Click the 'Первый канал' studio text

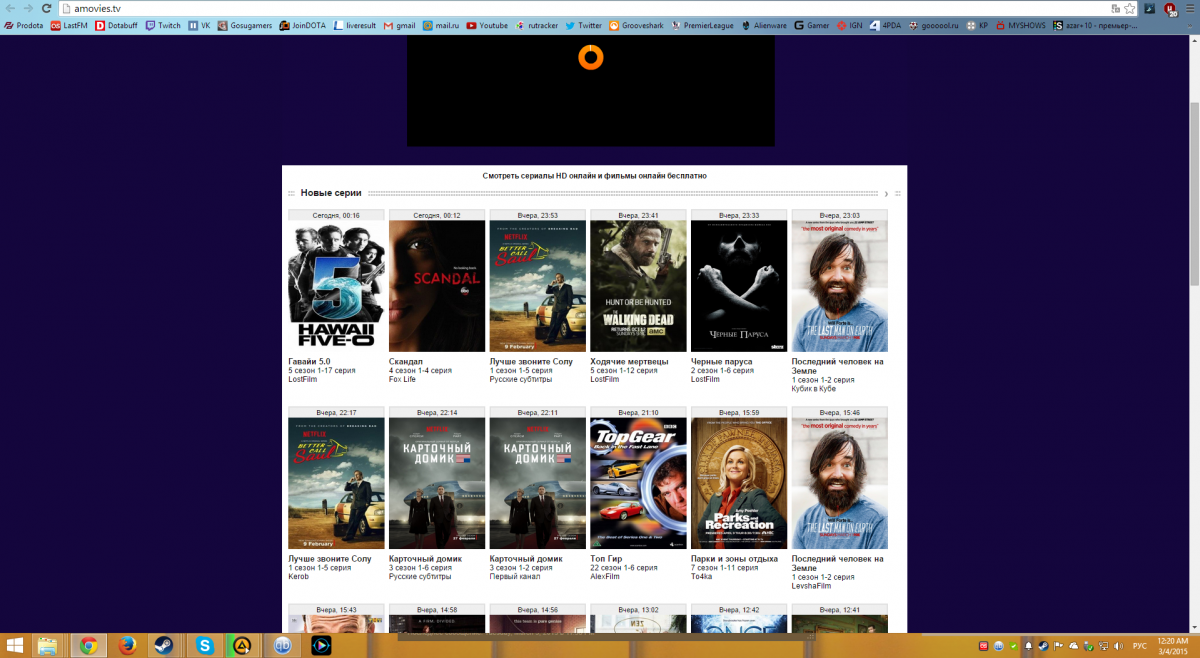click(x=515, y=576)
